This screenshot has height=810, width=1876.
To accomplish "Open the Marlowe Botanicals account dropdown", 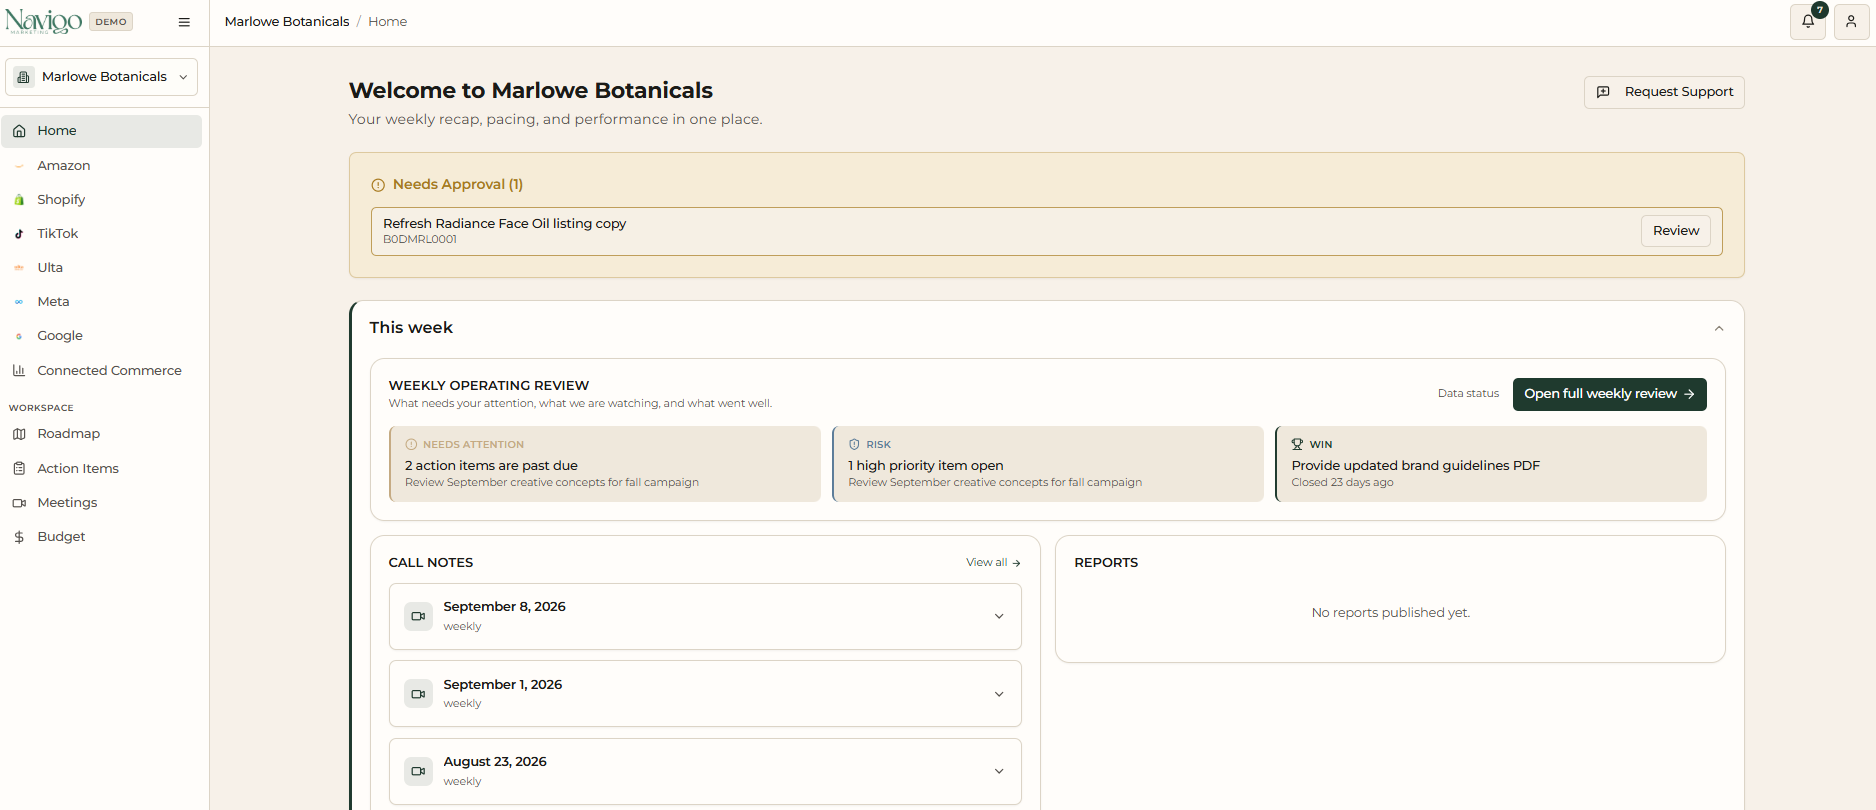I will (102, 77).
